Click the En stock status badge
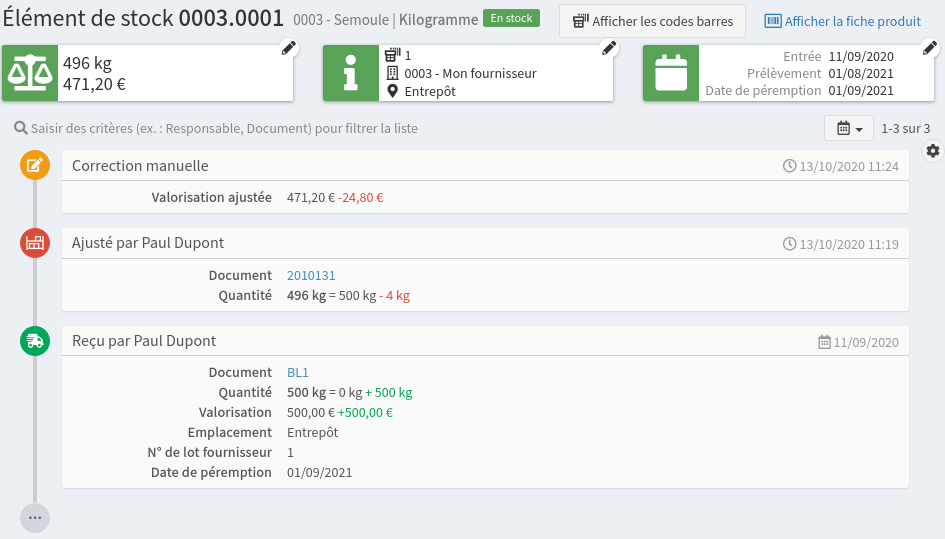 click(511, 18)
